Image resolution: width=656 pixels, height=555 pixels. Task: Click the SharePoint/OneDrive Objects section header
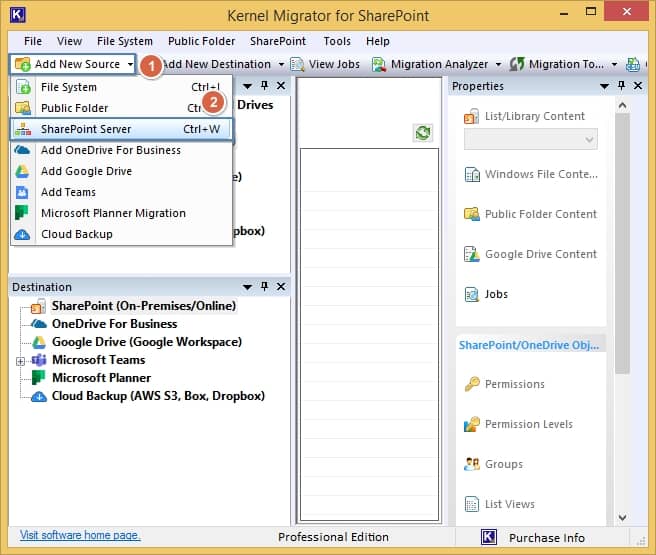pyautogui.click(x=529, y=345)
